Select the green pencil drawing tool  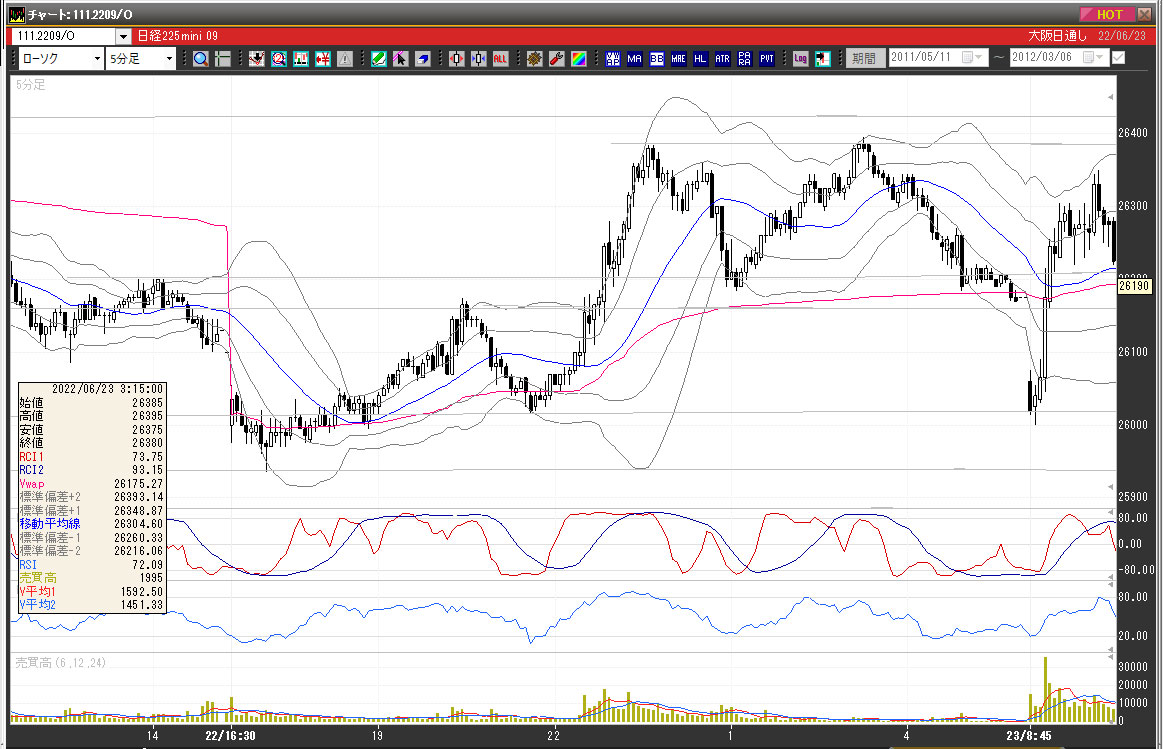[x=378, y=59]
